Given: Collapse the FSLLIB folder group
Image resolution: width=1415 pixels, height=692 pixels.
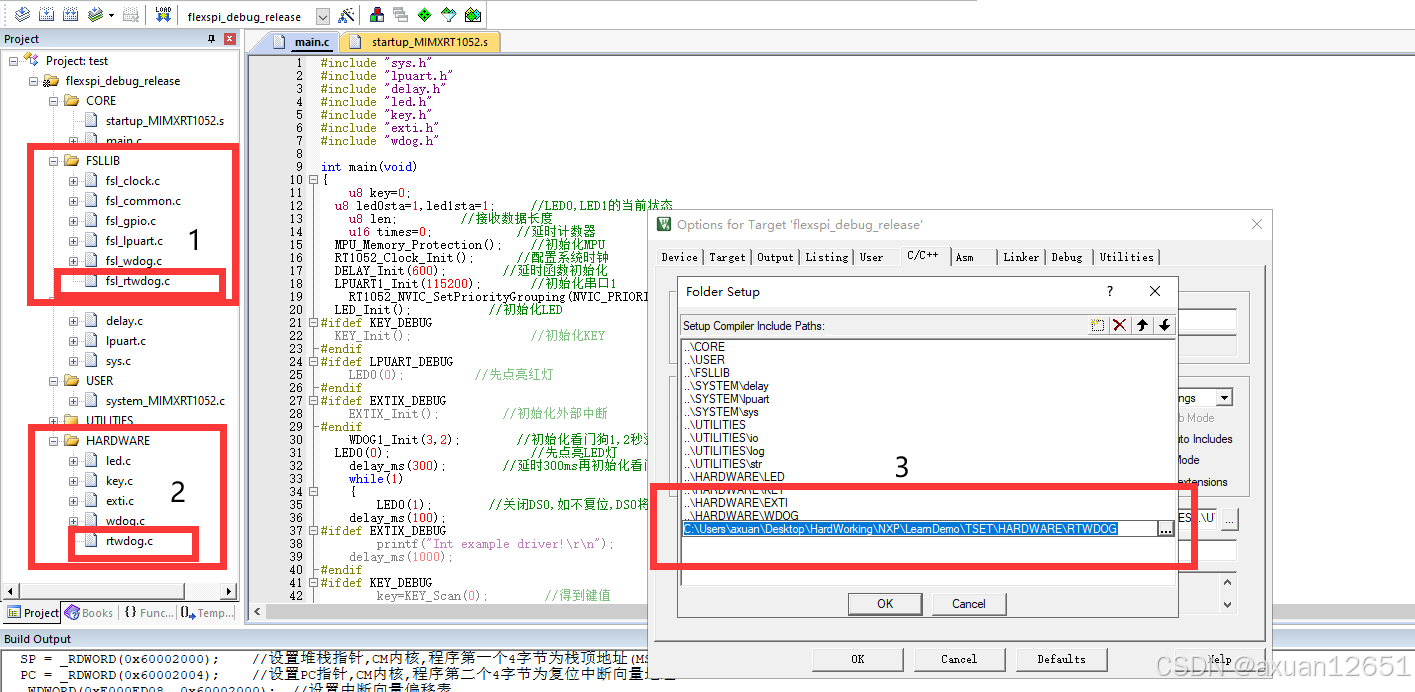Looking at the screenshot, I should (54, 161).
